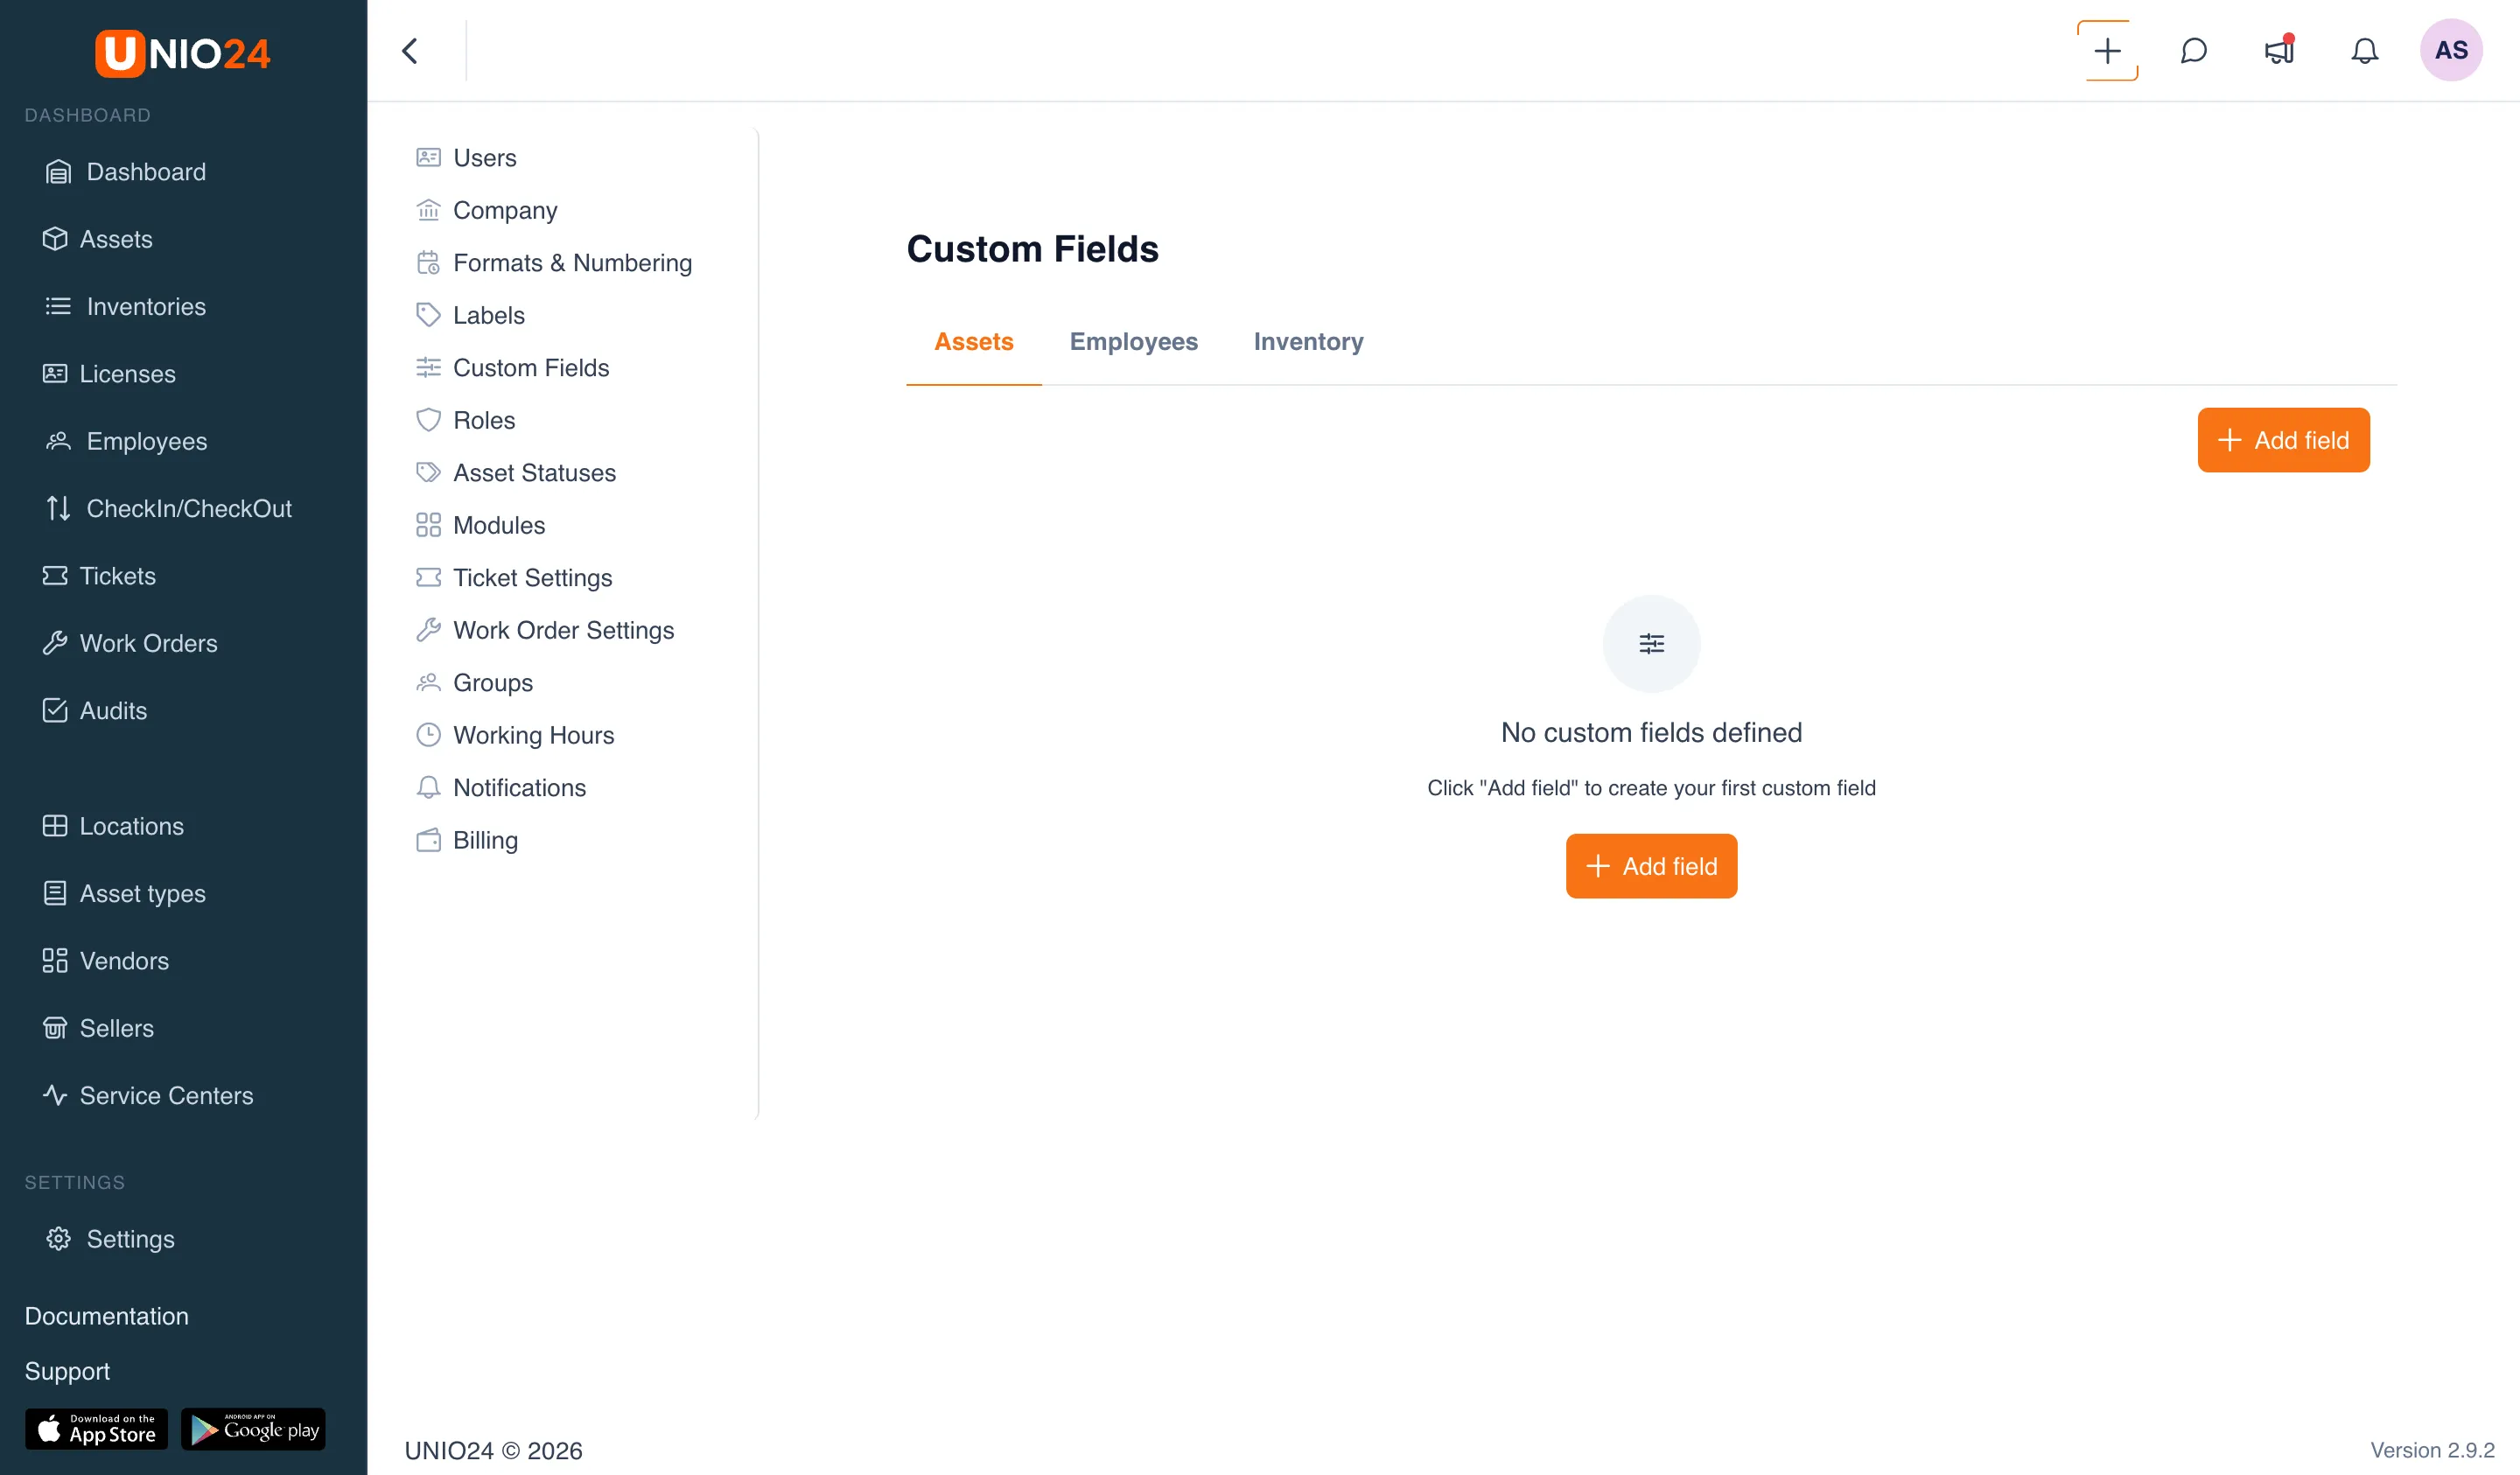This screenshot has width=2520, height=1475.
Task: Click the back chevron arrow
Action: point(410,51)
